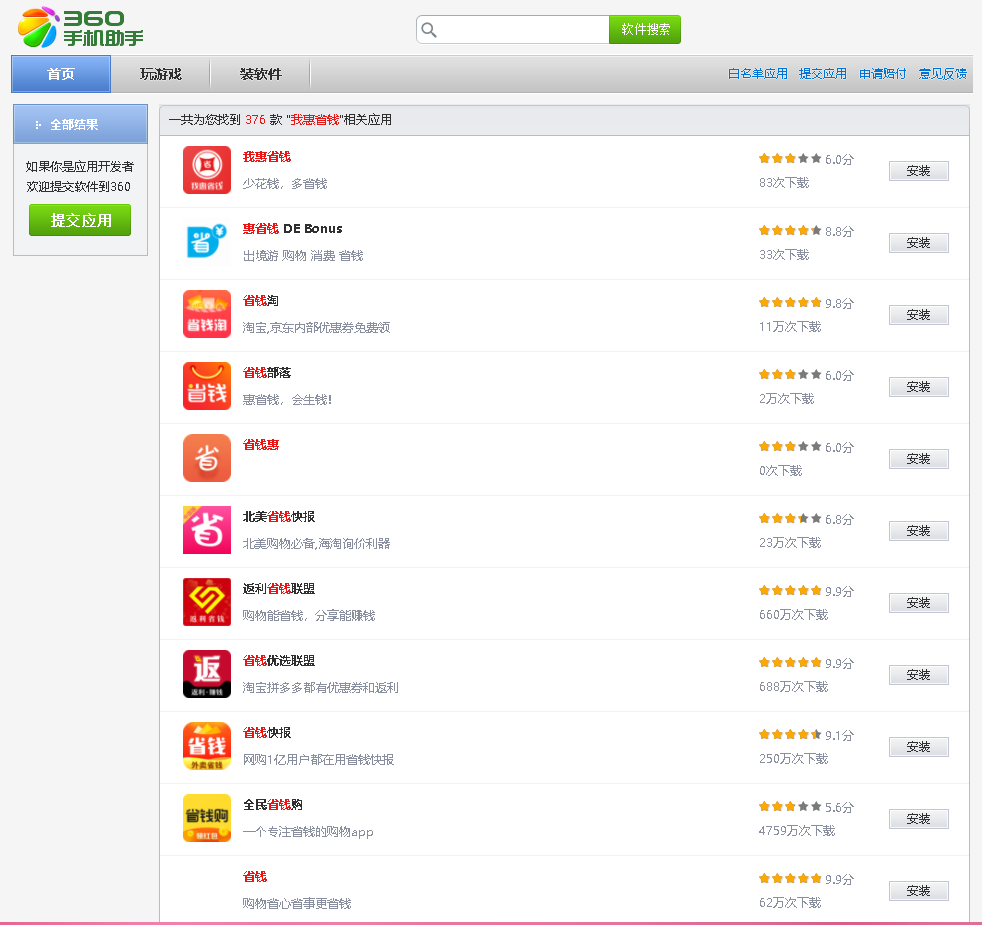Image resolution: width=982 pixels, height=925 pixels.
Task: Install 返利省钱联盟
Action: pos(918,602)
